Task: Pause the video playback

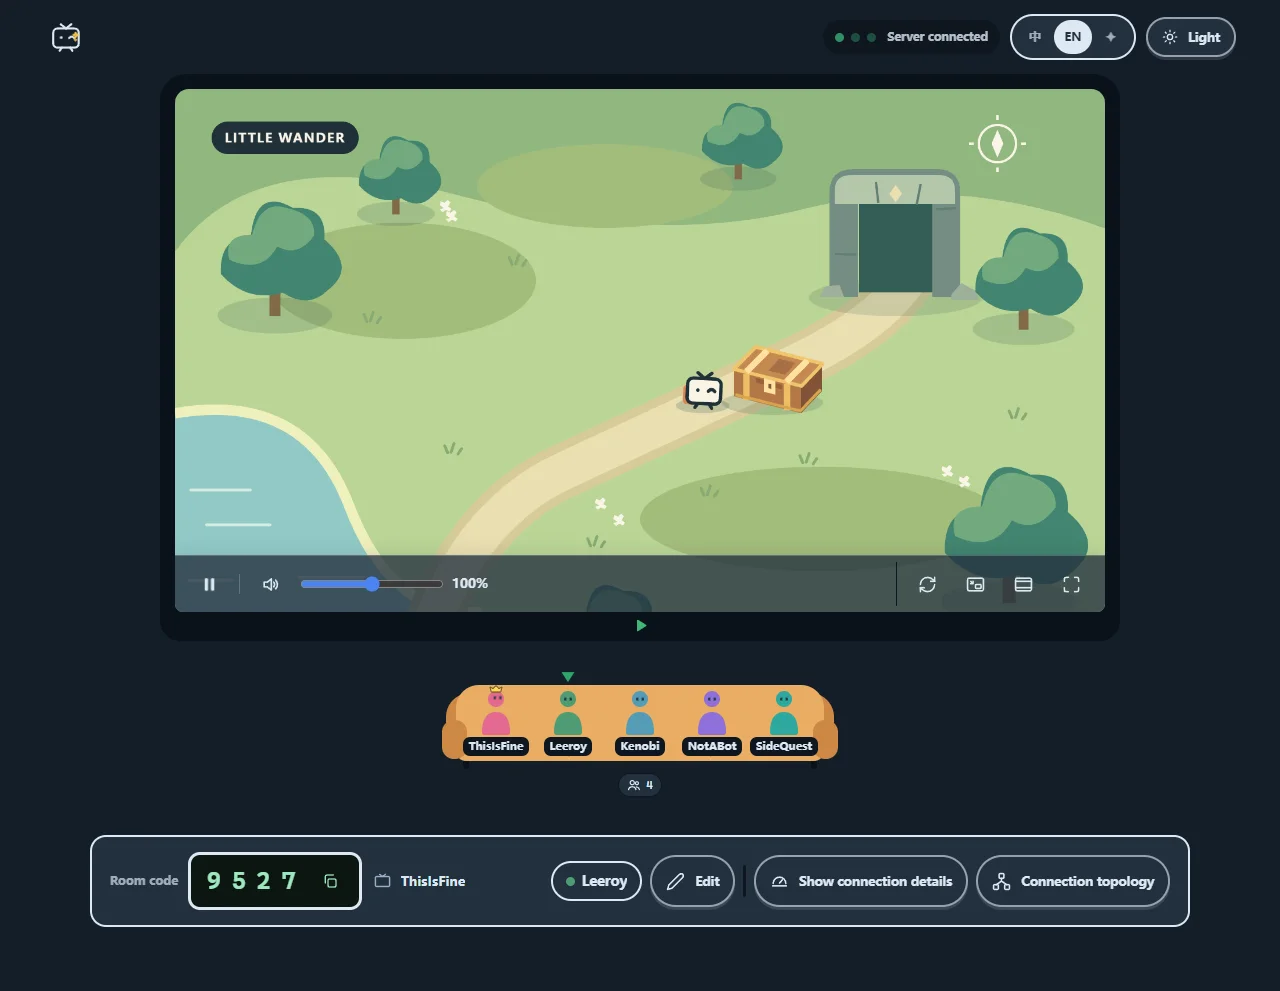Action: tap(209, 584)
